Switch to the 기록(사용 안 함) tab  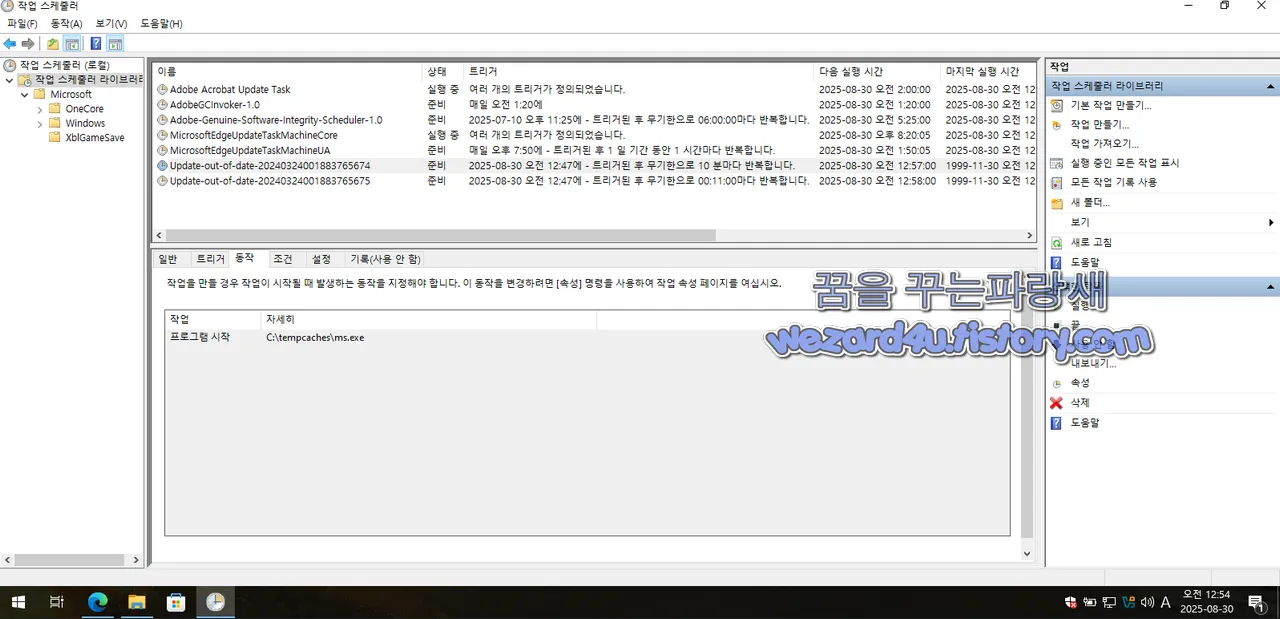click(385, 259)
